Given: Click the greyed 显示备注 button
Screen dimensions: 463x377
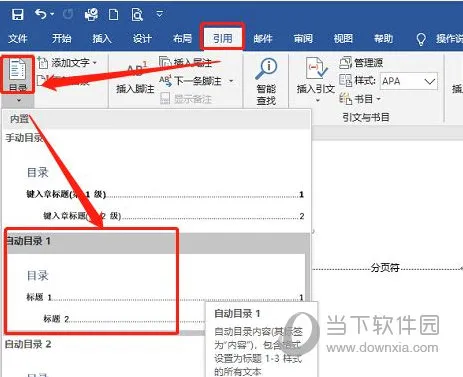Looking at the screenshot, I should pyautogui.click(x=186, y=99).
